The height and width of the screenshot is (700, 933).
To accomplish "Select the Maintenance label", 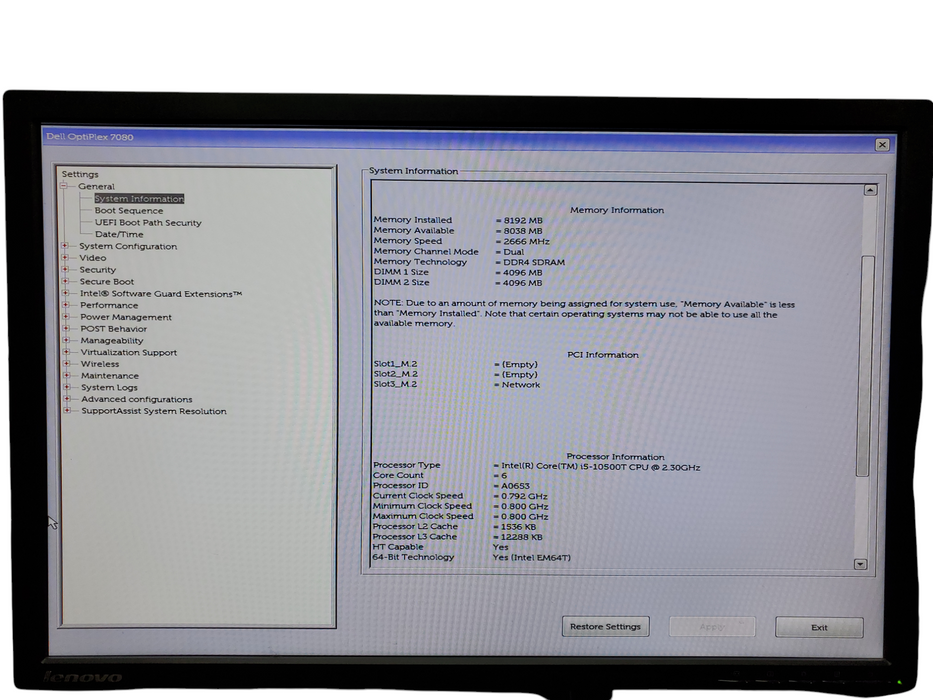I will (x=110, y=376).
